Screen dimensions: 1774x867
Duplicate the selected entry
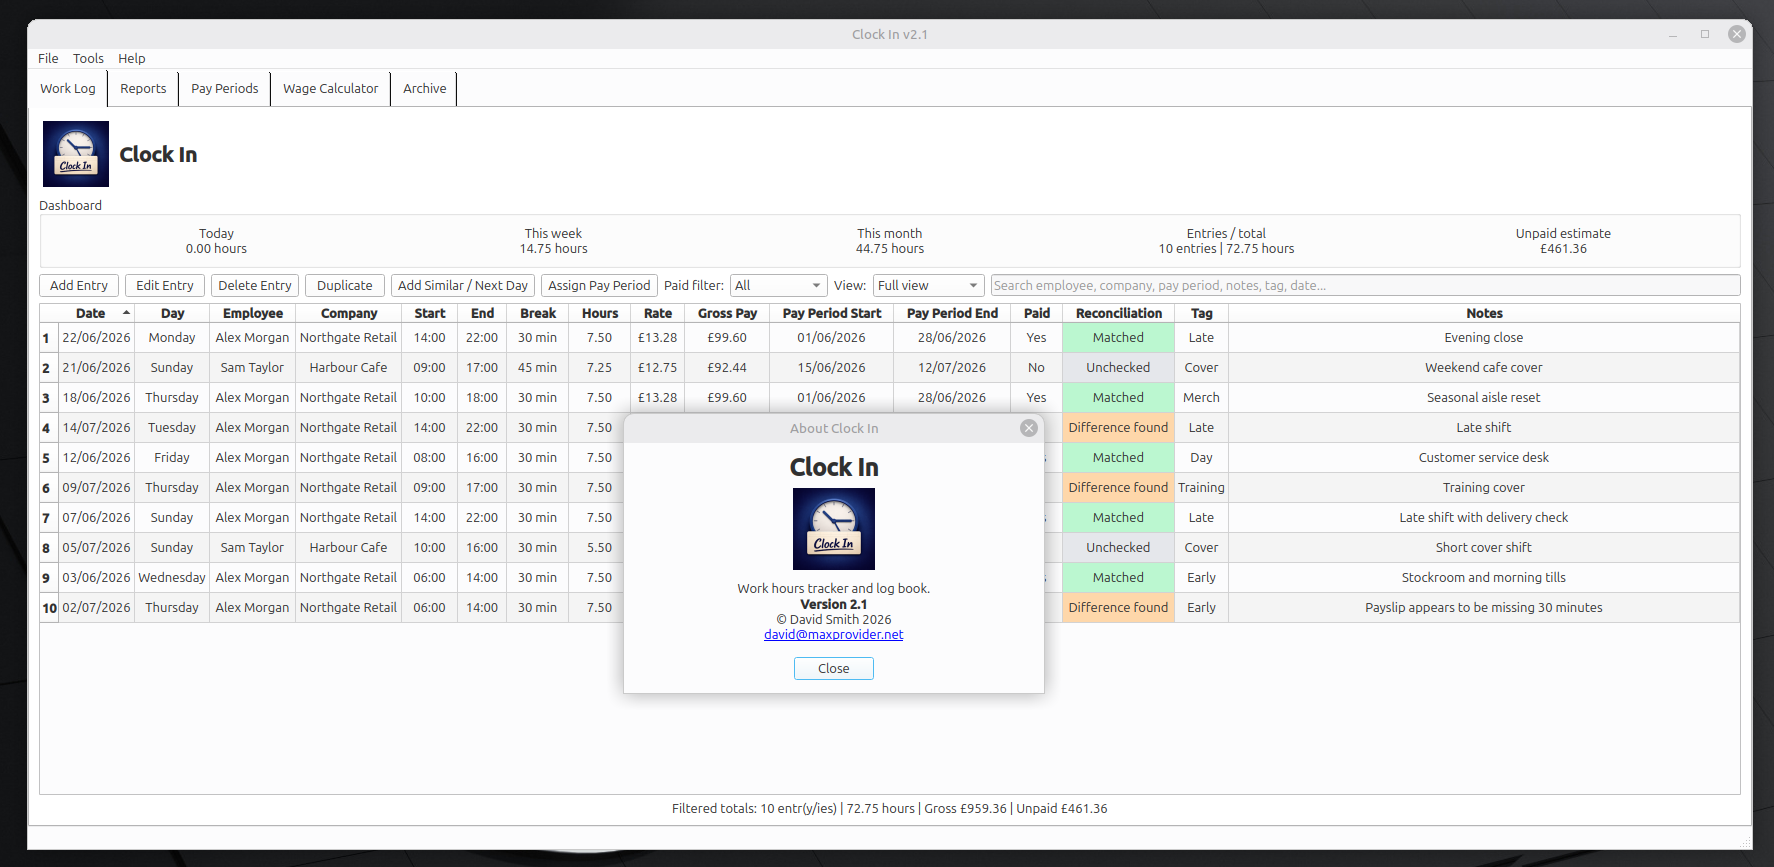point(345,286)
